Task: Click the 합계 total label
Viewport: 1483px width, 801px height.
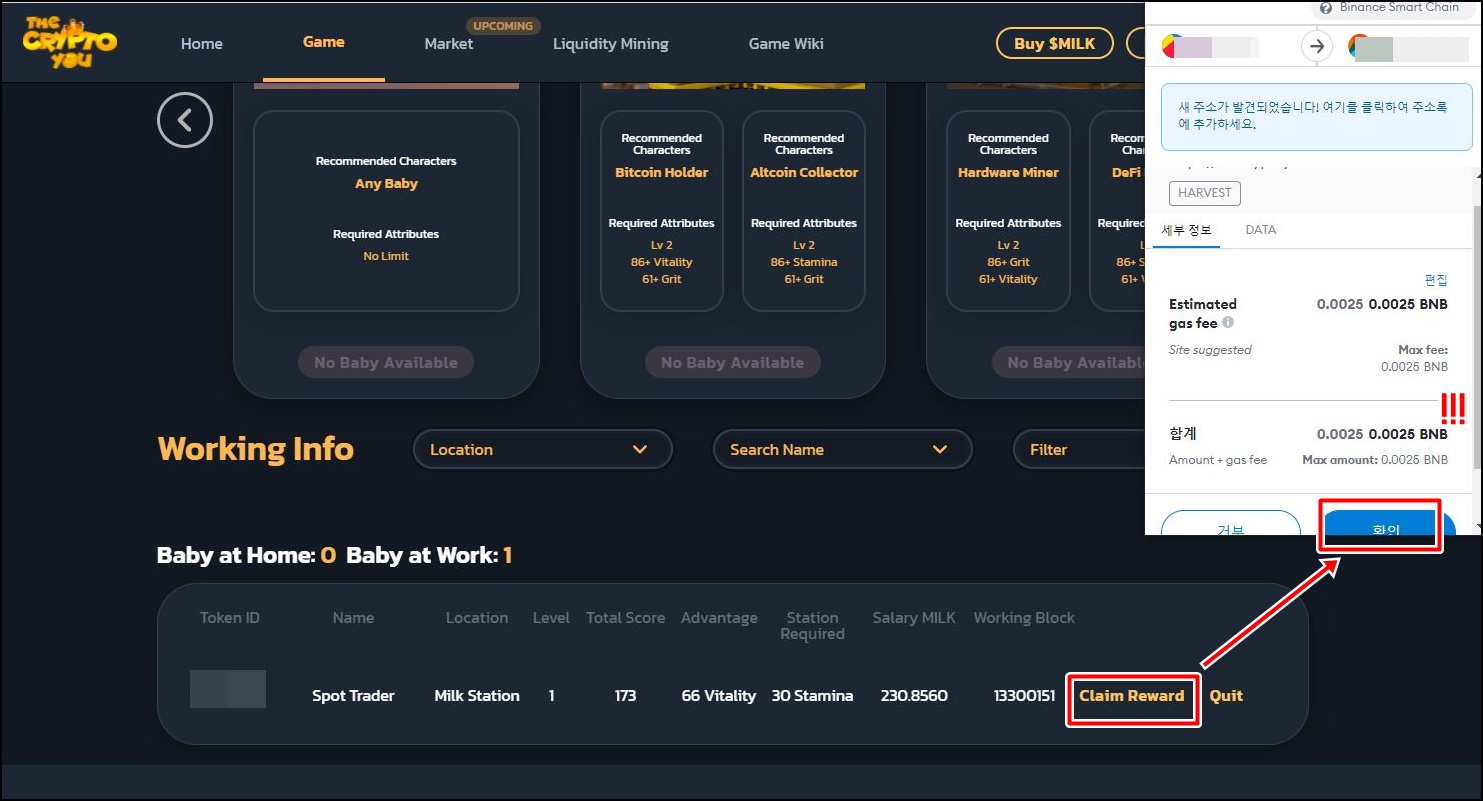Action: tap(1183, 434)
